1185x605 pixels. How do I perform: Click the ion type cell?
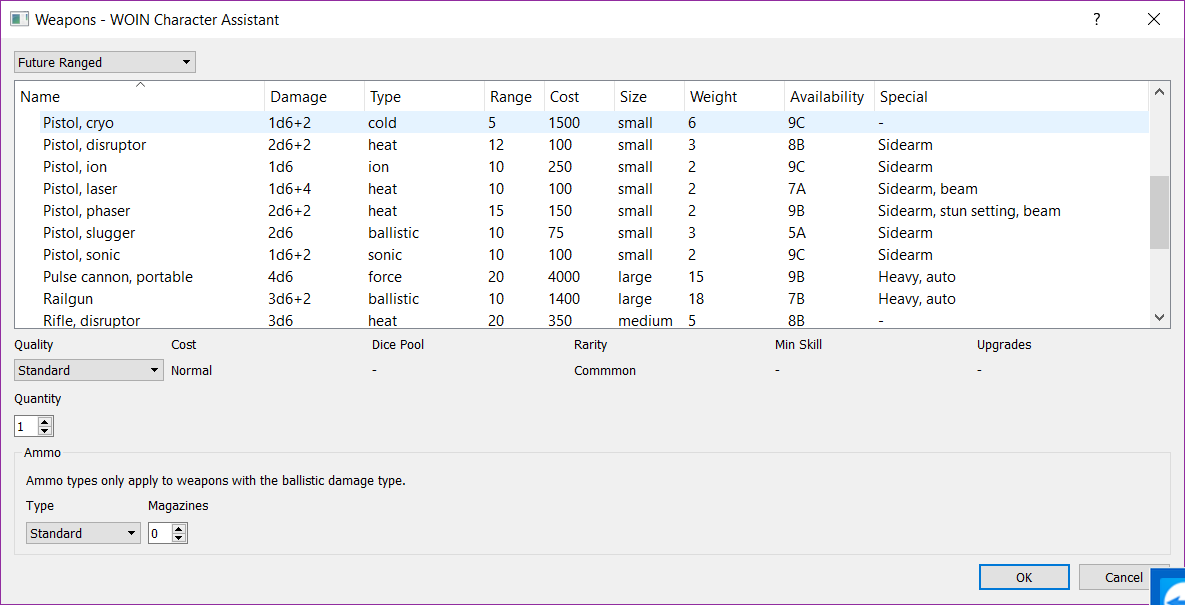point(379,166)
